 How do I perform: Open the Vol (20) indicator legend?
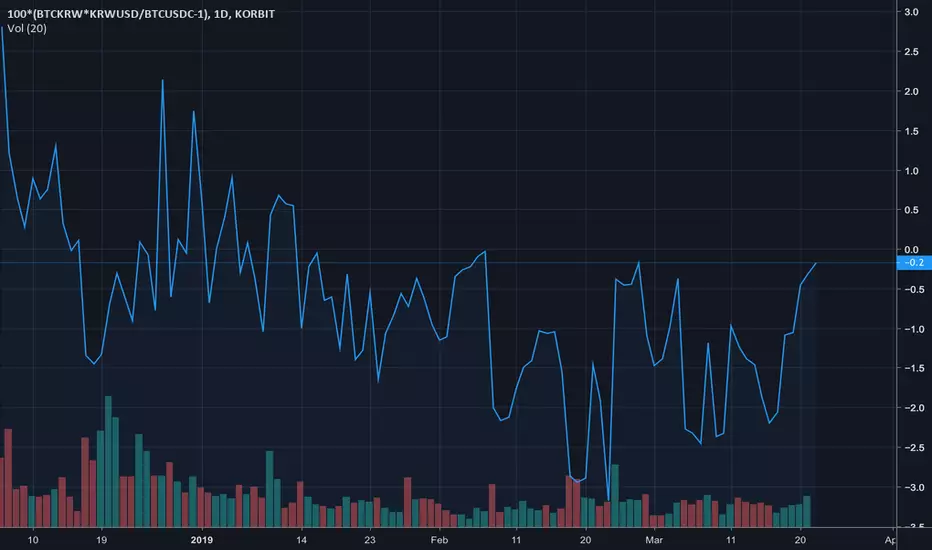27,29
